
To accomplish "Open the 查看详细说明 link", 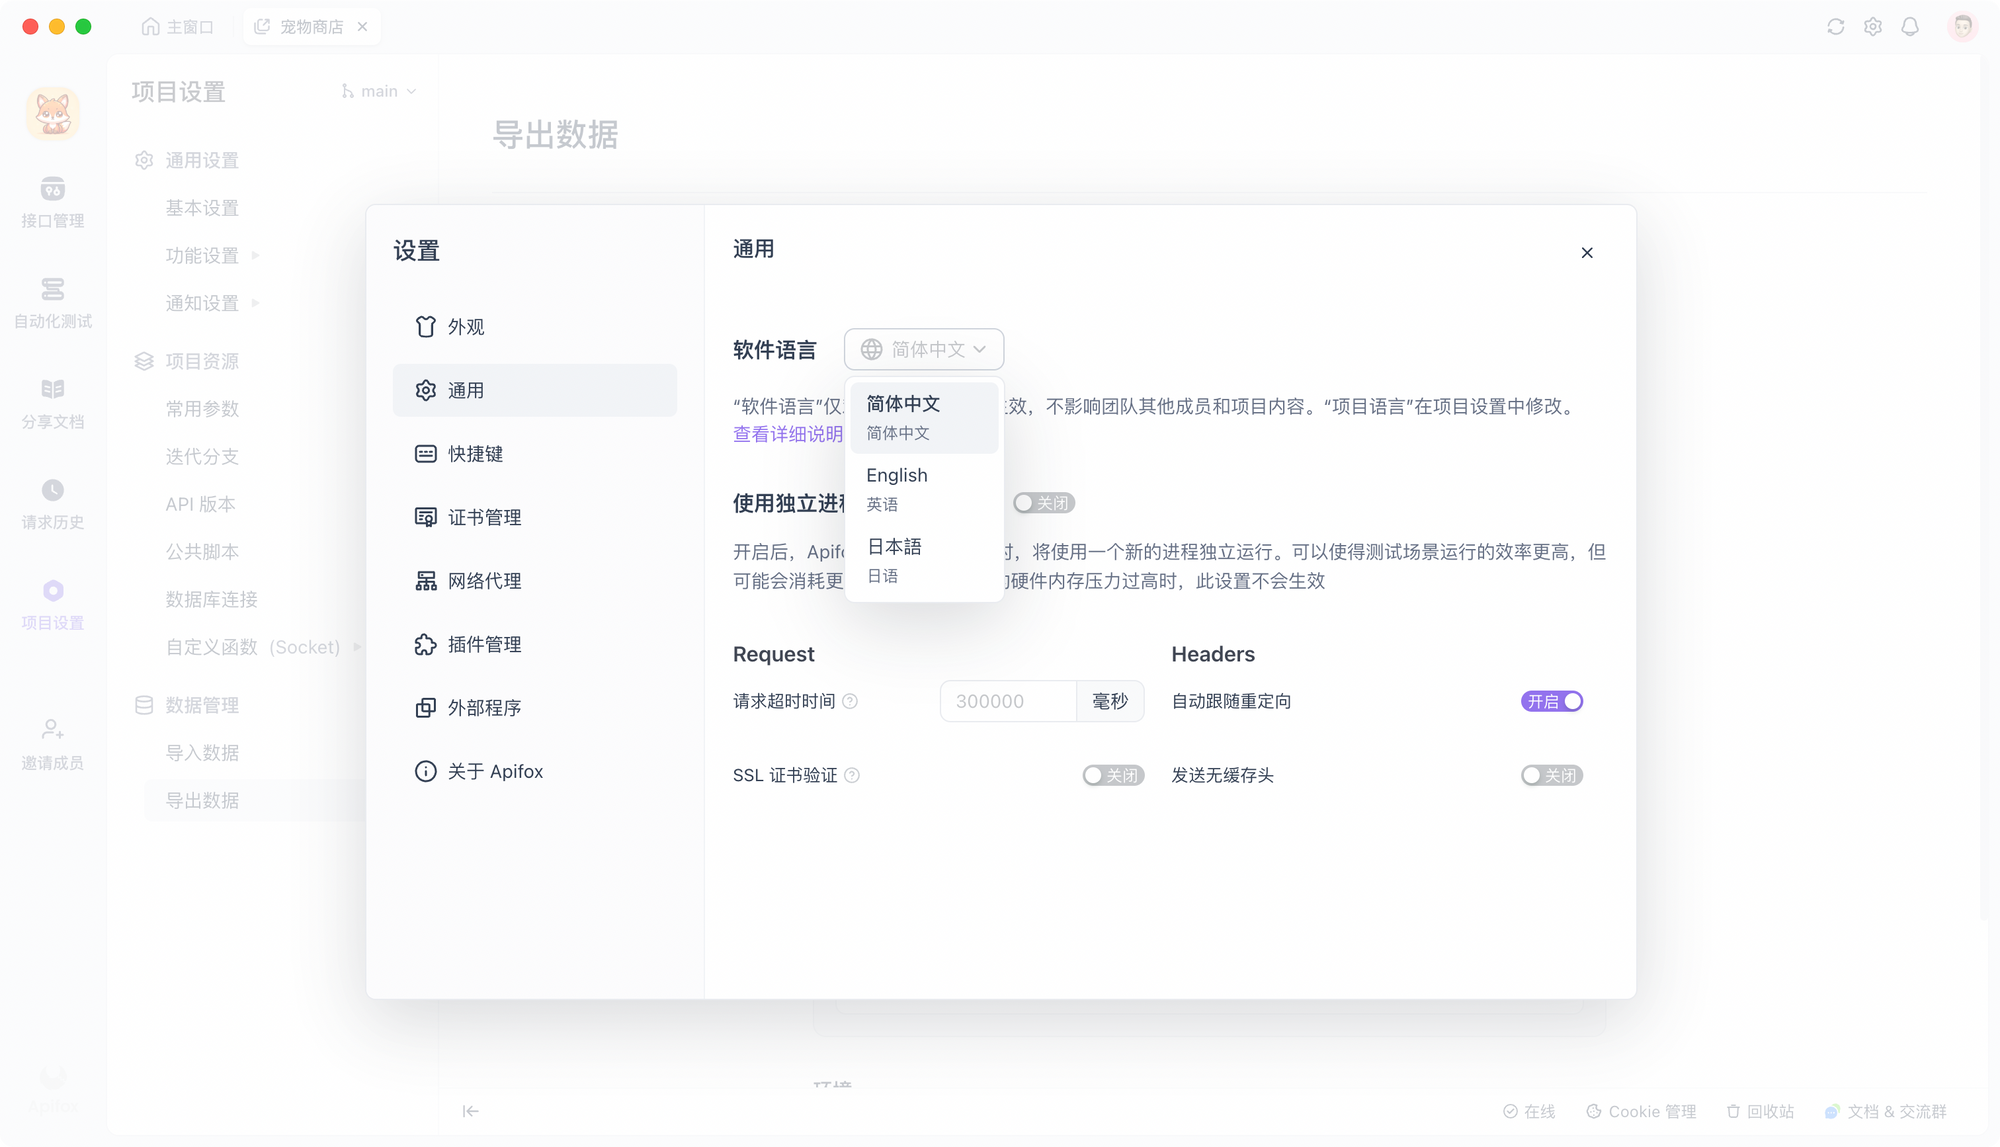I will click(x=787, y=434).
